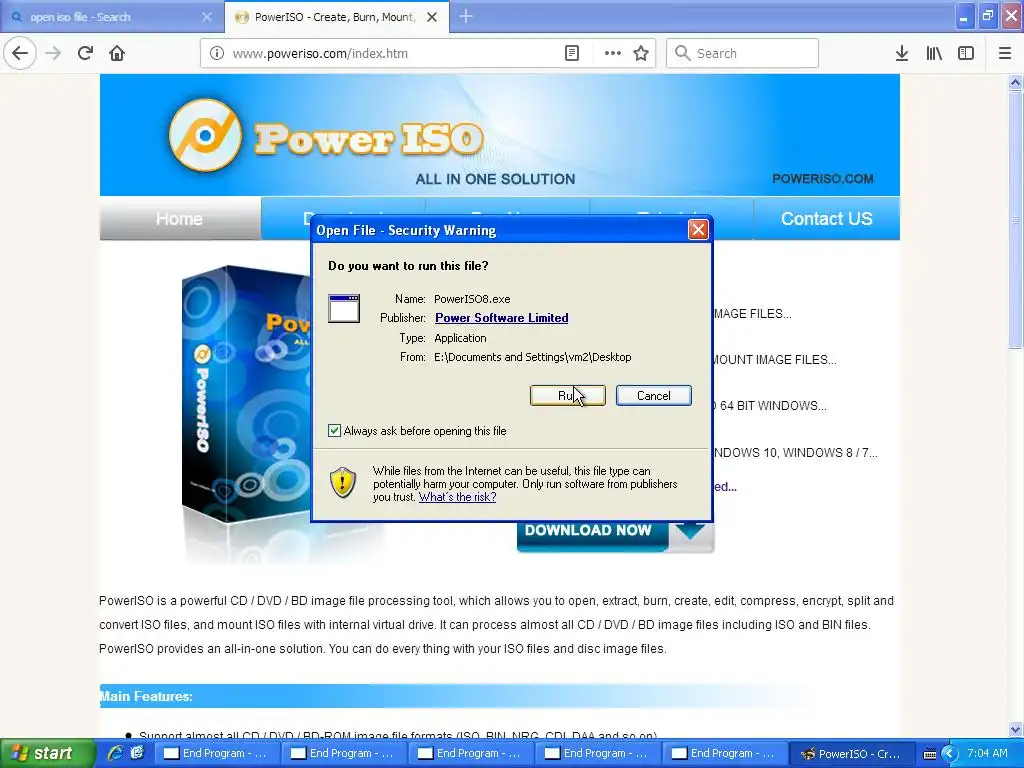Launch Internet Explorer from quick launch

pos(115,753)
